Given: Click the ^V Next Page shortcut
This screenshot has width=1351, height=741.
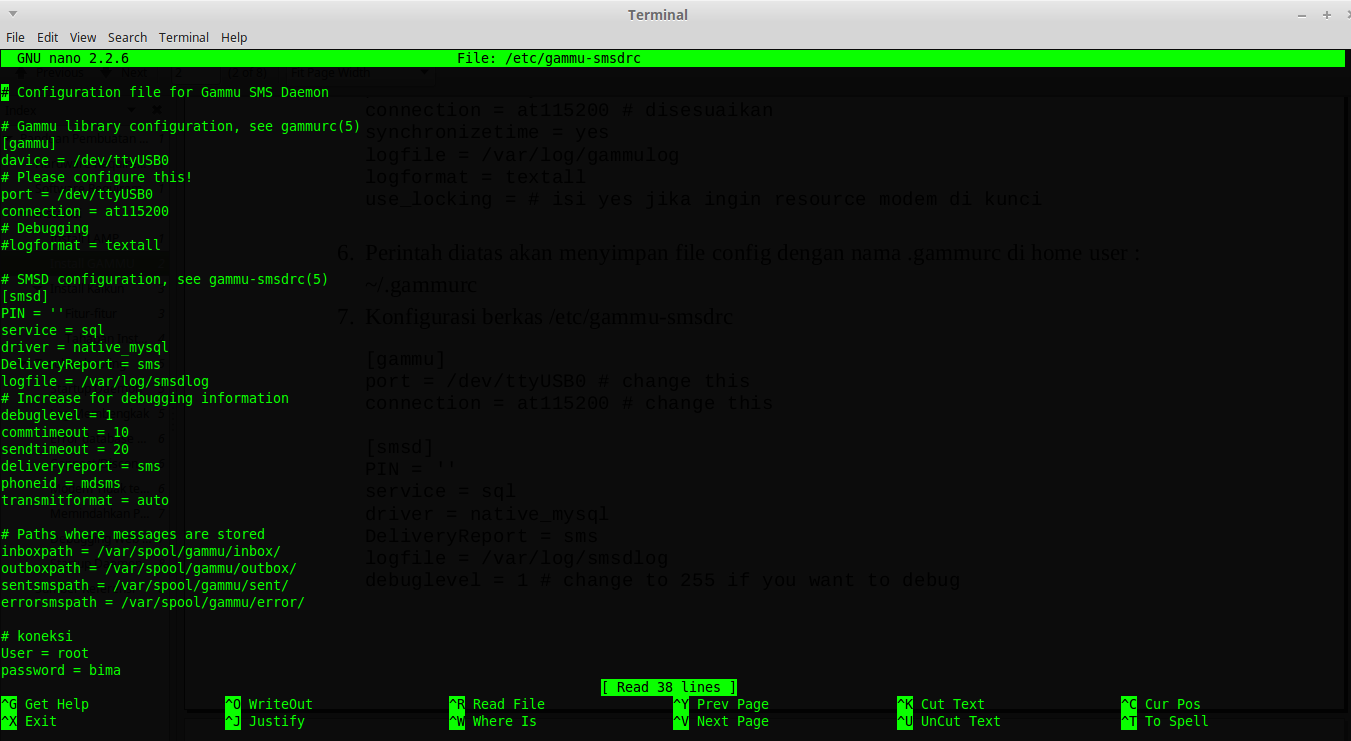Looking at the screenshot, I should (x=721, y=721).
